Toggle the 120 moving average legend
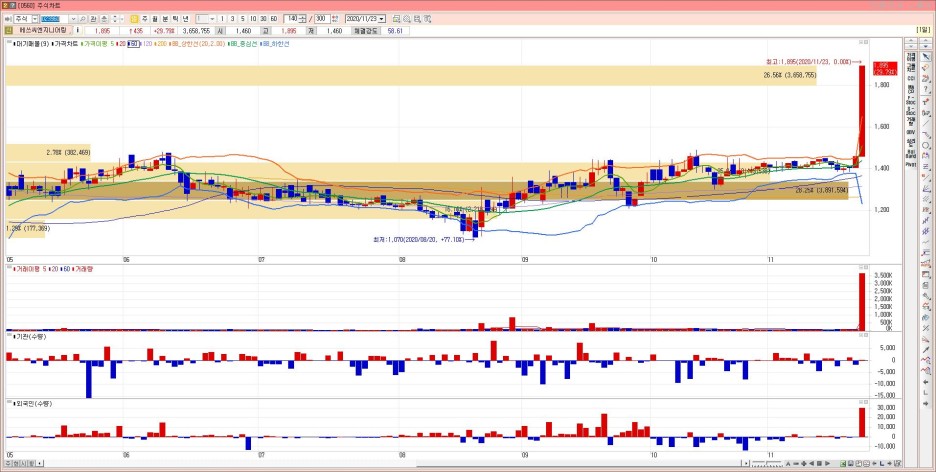Screen dimensions: 936x472 coord(147,44)
